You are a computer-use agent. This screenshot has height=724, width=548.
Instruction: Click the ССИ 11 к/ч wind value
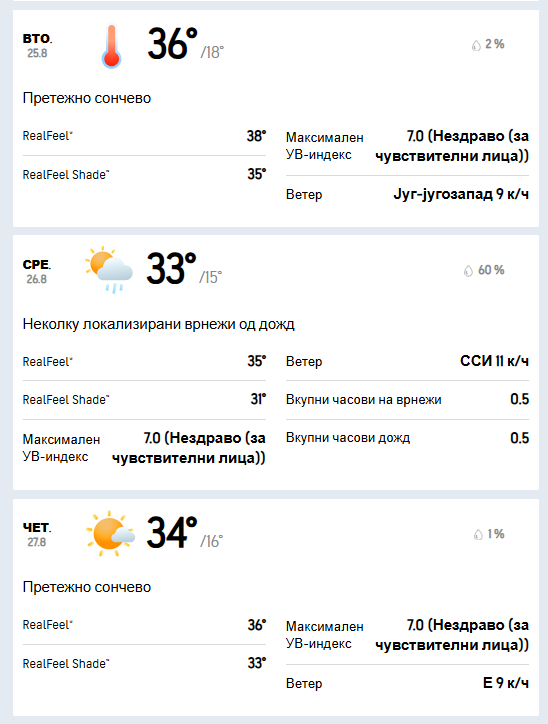494,361
